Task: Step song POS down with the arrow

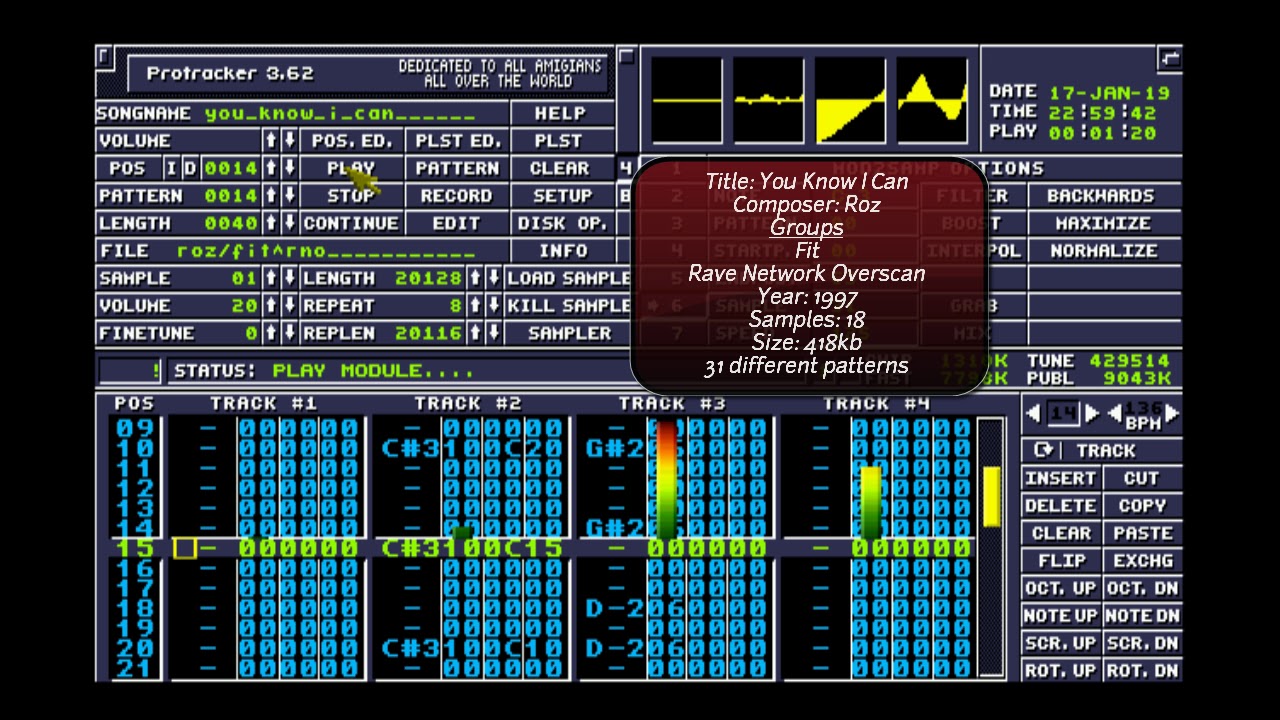Action: (x=289, y=168)
